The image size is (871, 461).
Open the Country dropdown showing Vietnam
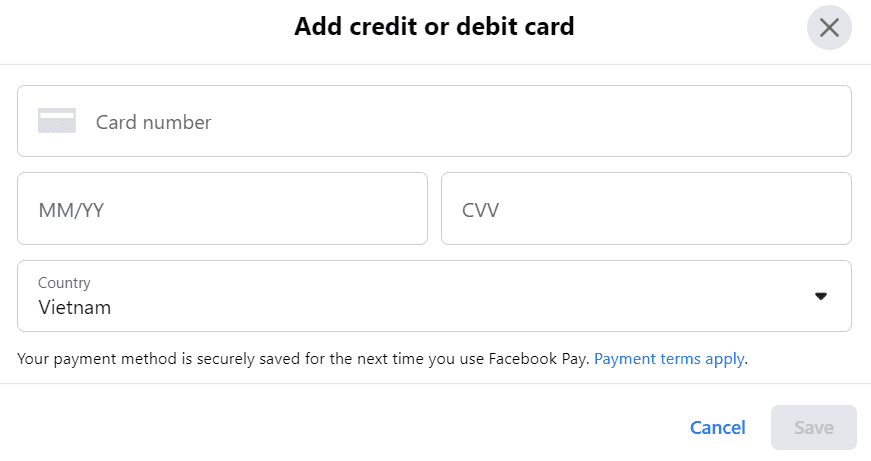click(x=434, y=296)
